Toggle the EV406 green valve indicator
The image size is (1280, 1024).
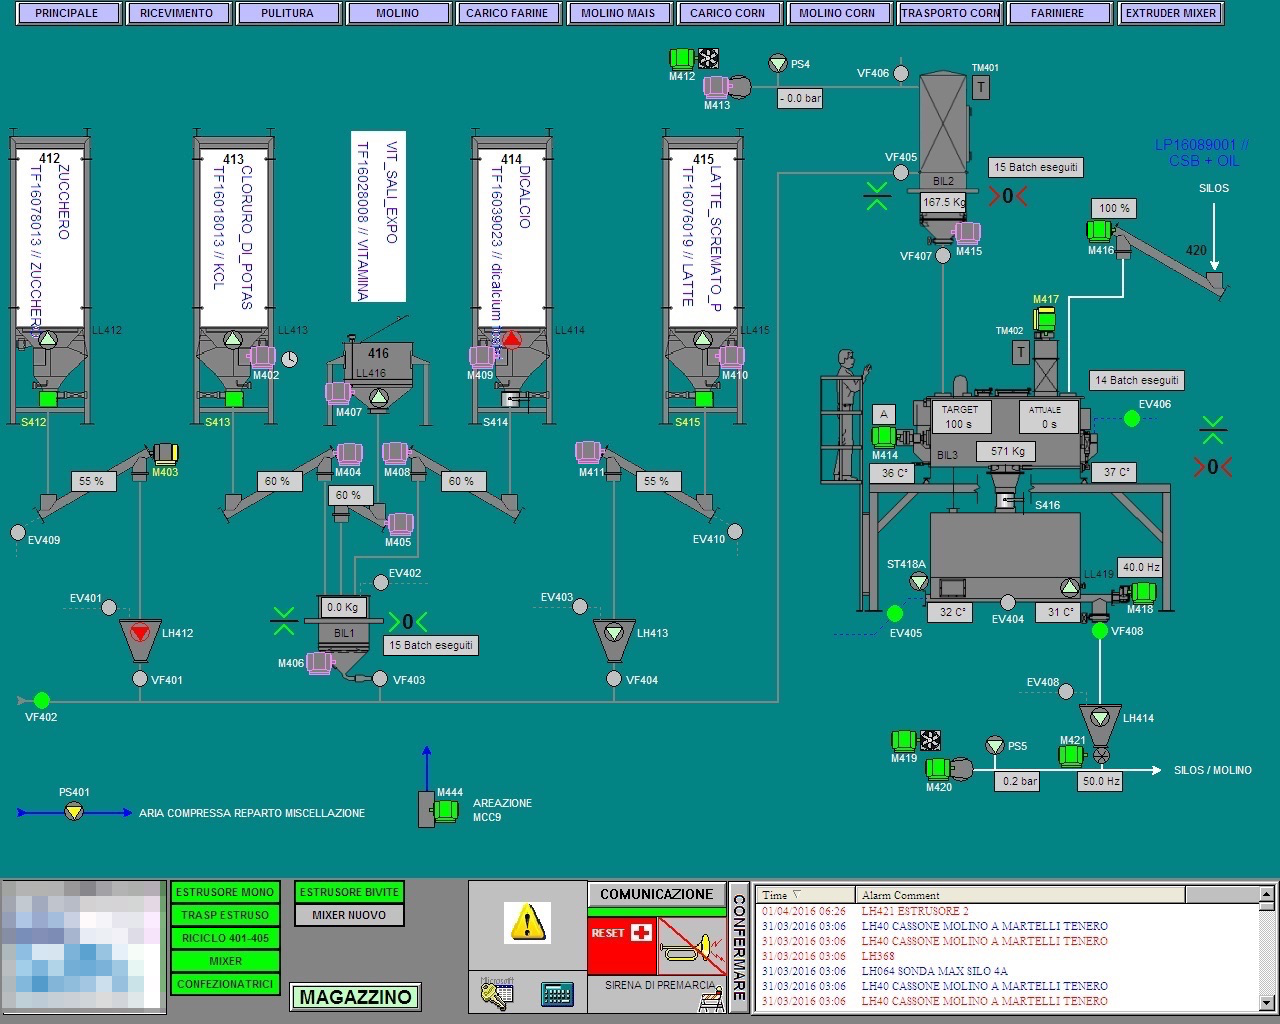pyautogui.click(x=1131, y=419)
